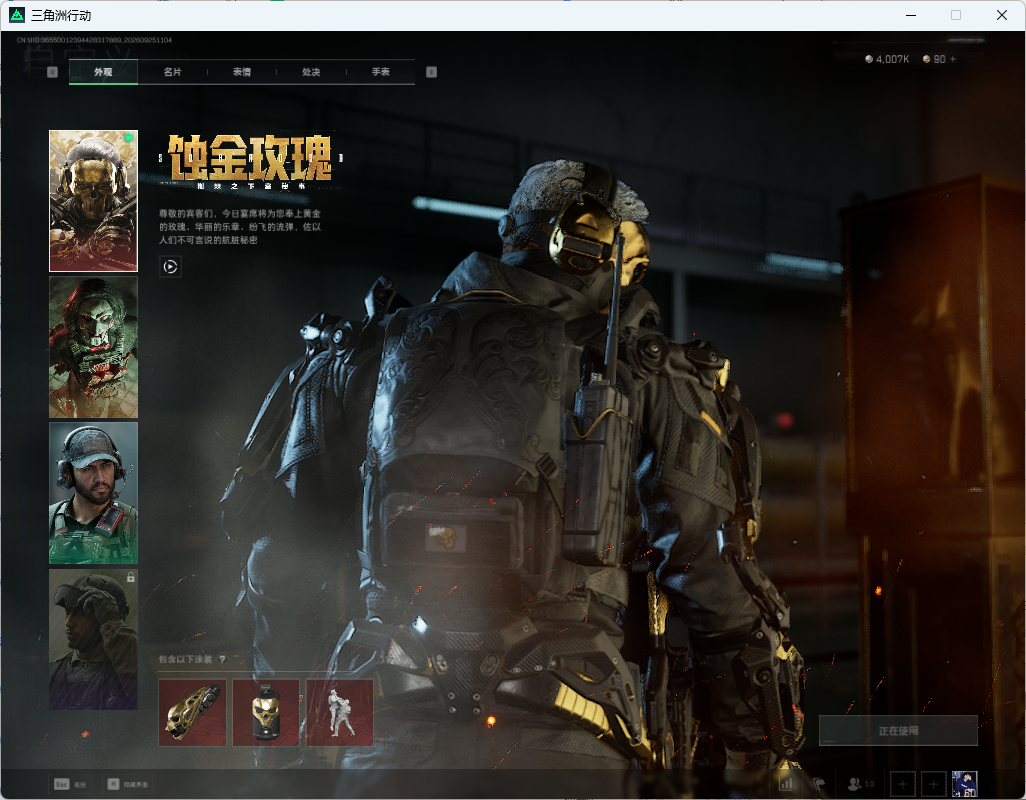Click the second empty squad plus slot

pyautogui.click(x=934, y=784)
